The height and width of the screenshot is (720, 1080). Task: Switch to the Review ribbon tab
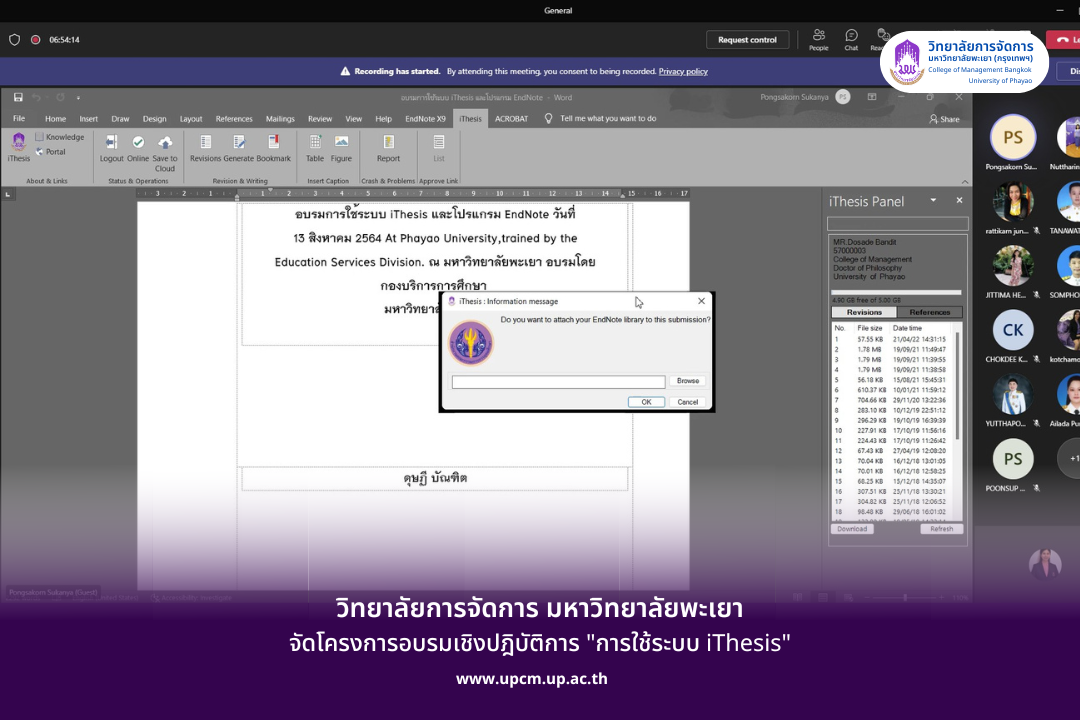(x=320, y=119)
